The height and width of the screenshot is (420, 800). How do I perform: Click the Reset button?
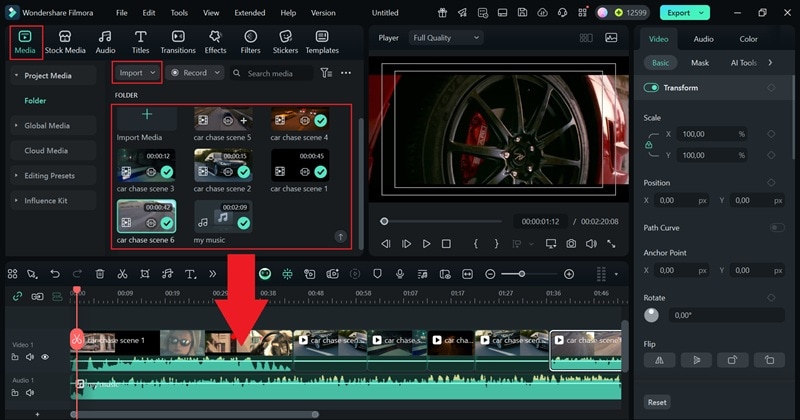pos(657,402)
